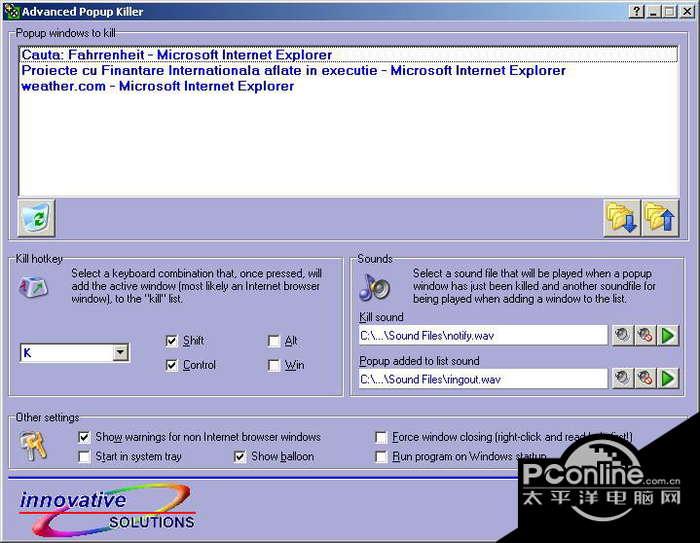Browse for Kill sound file
This screenshot has height=543, width=700.
[622, 335]
